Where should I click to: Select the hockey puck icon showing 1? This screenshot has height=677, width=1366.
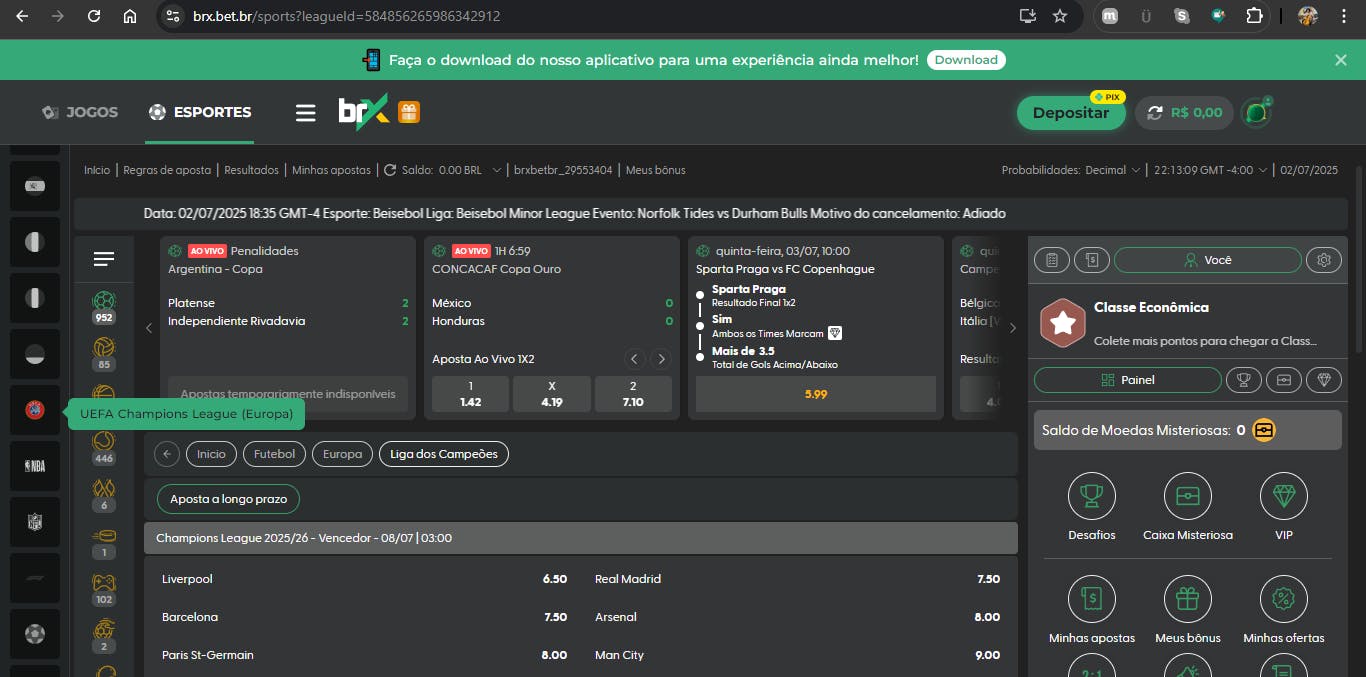point(104,542)
